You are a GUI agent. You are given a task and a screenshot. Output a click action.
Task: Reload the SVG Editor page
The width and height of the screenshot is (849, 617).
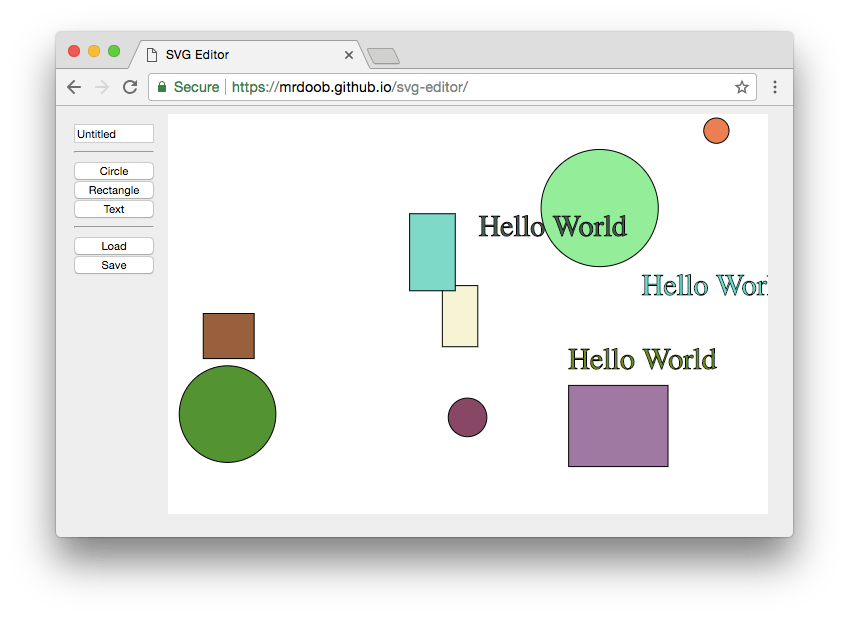129,87
